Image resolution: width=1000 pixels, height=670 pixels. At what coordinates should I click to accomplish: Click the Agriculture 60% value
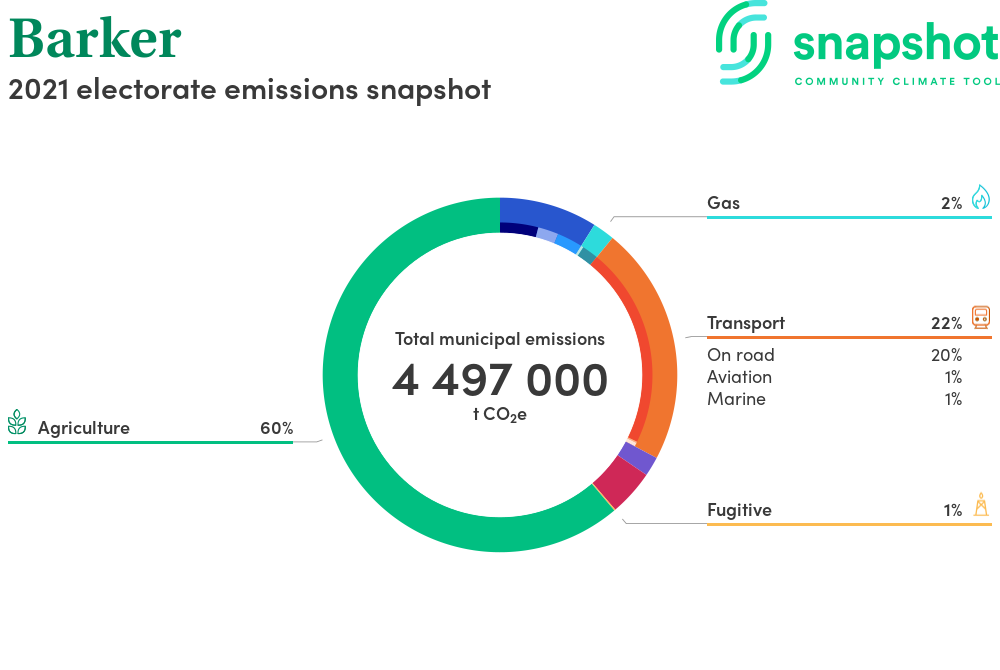276,428
